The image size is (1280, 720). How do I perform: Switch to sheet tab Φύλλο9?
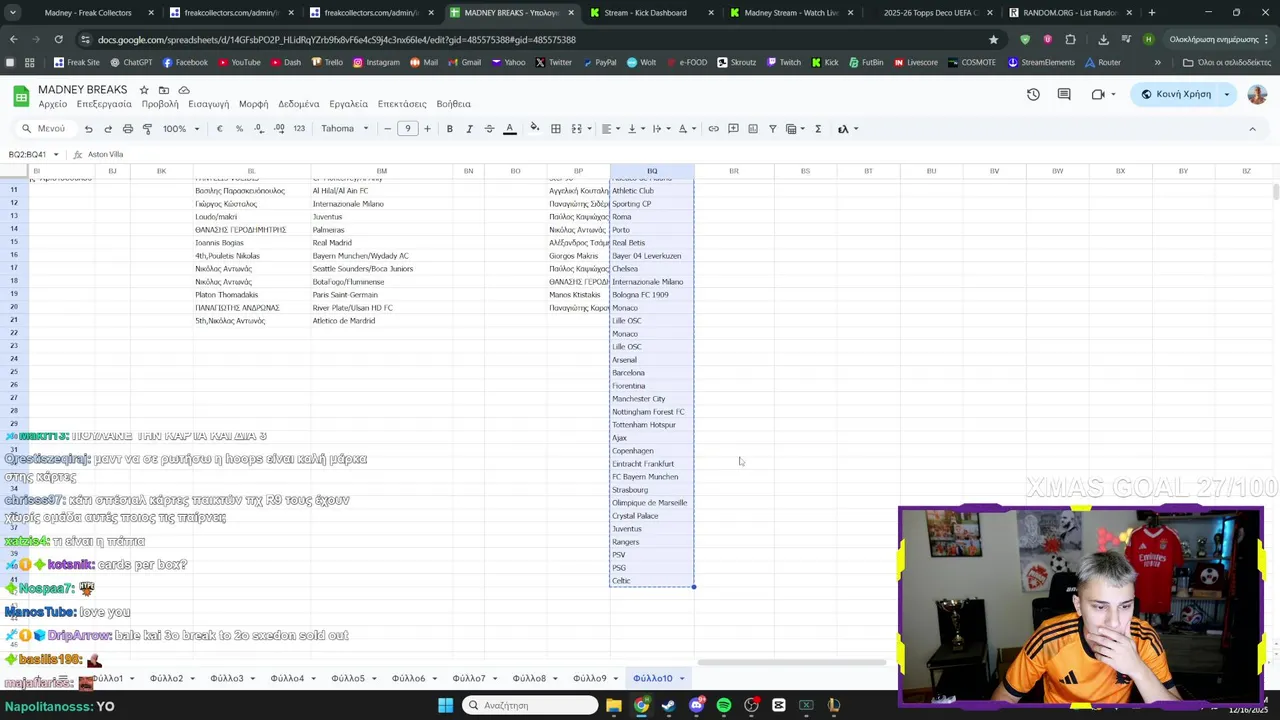[x=590, y=678]
